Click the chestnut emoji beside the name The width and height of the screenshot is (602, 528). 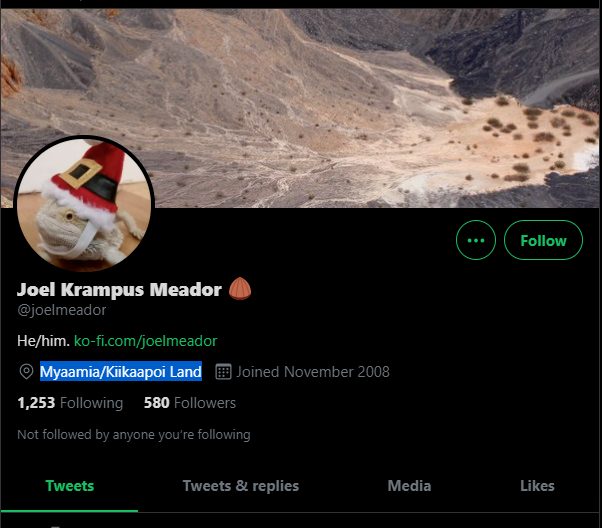(240, 288)
